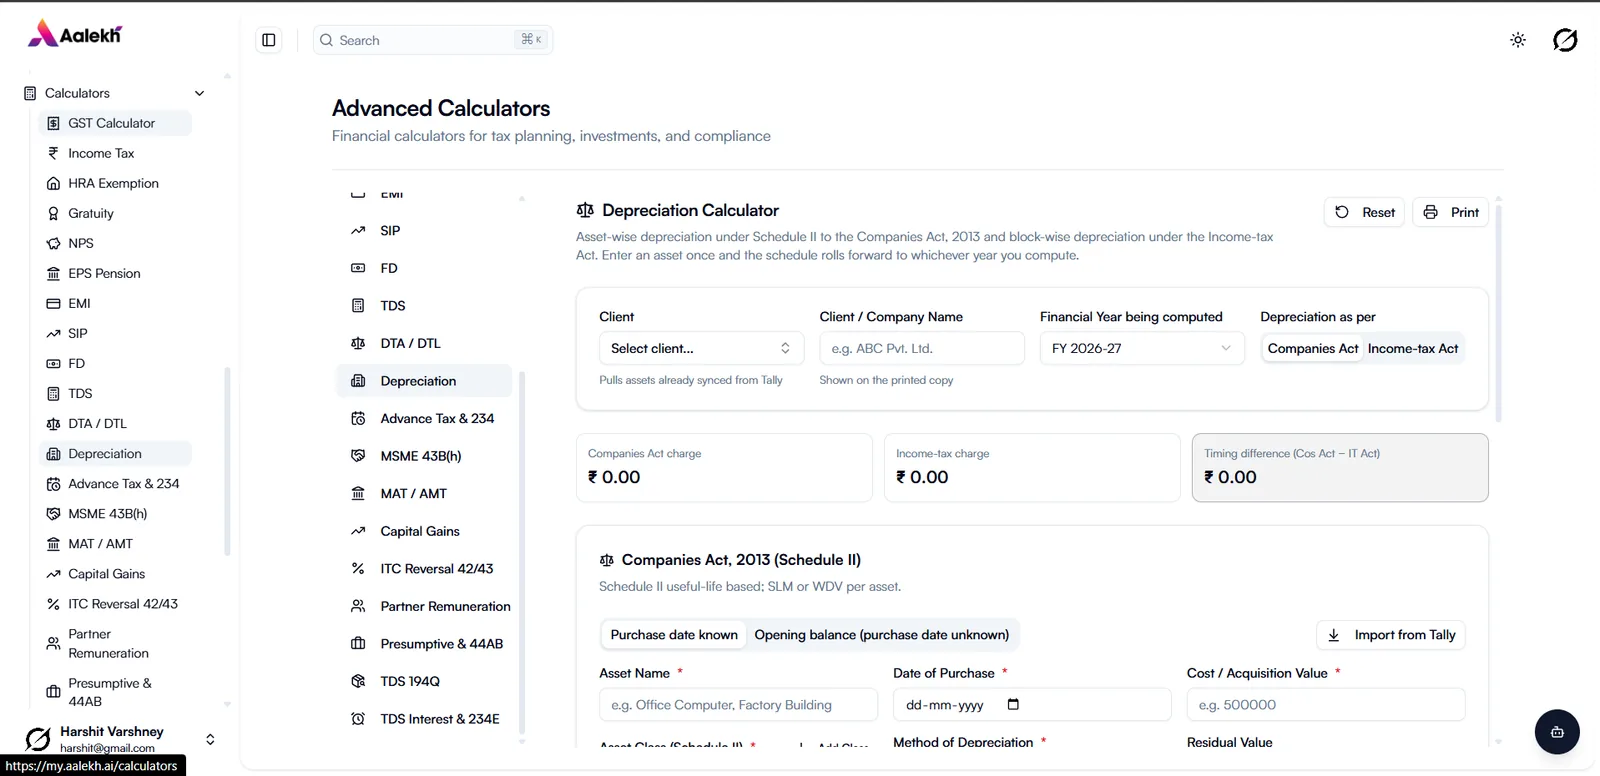Viewport: 1600px width, 776px height.
Task: Open the inner list's Capital Gains calculator
Action: (x=425, y=531)
